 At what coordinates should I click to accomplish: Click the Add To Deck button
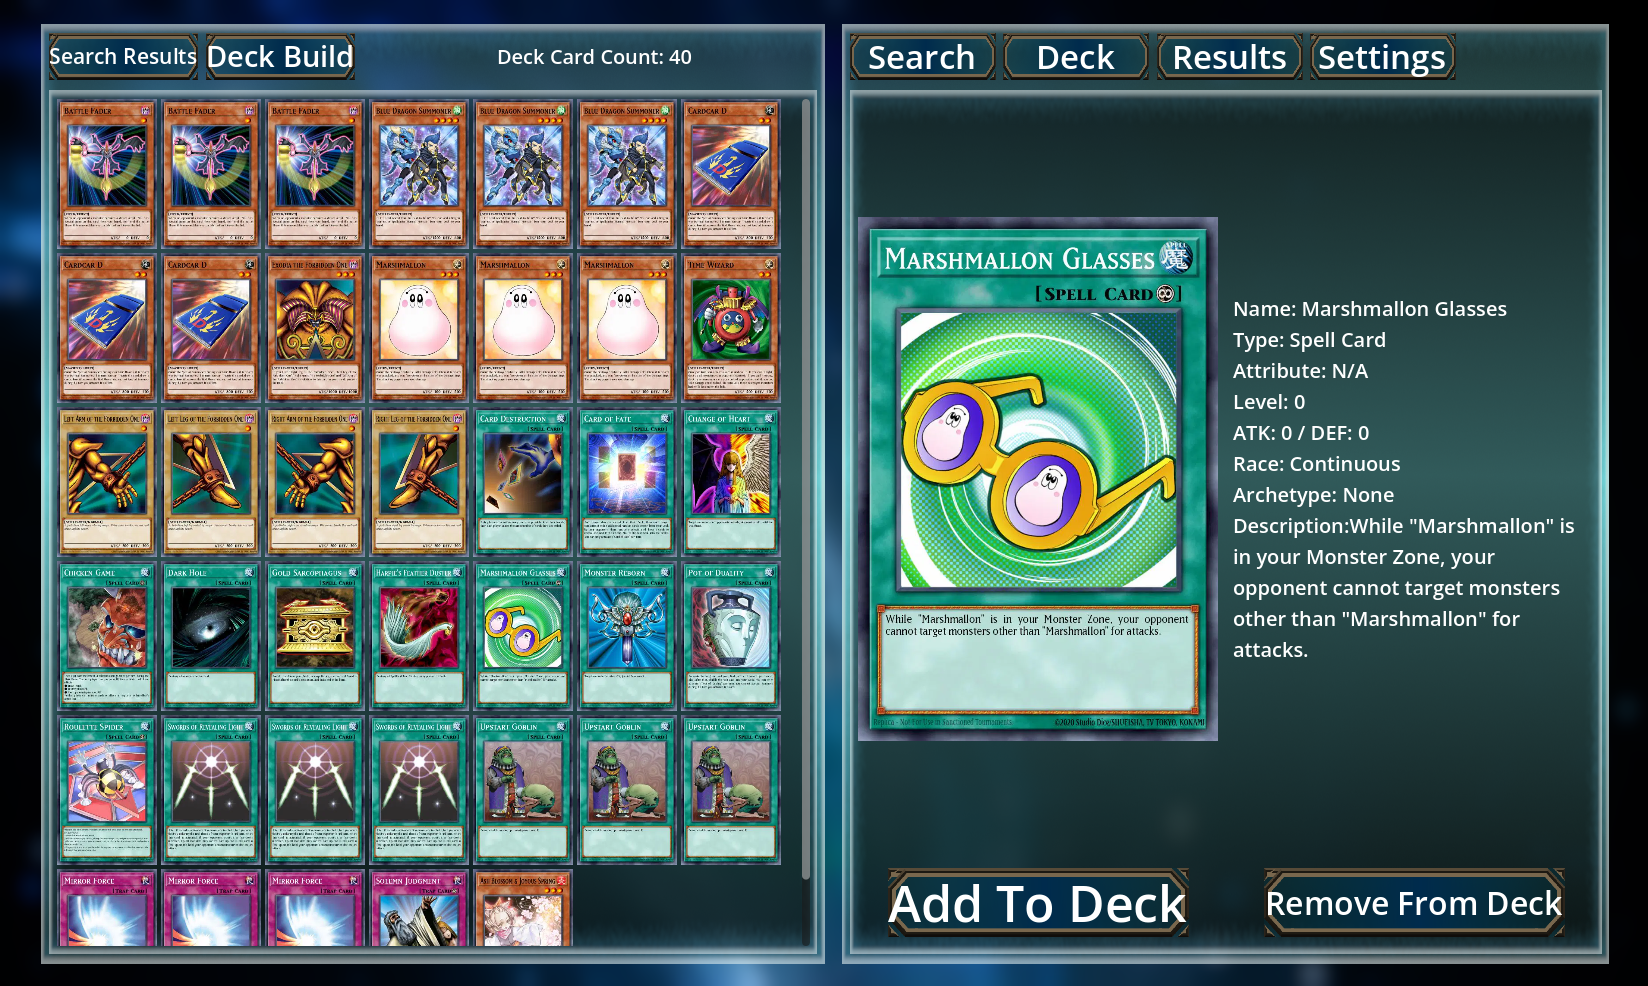pyautogui.click(x=1038, y=903)
